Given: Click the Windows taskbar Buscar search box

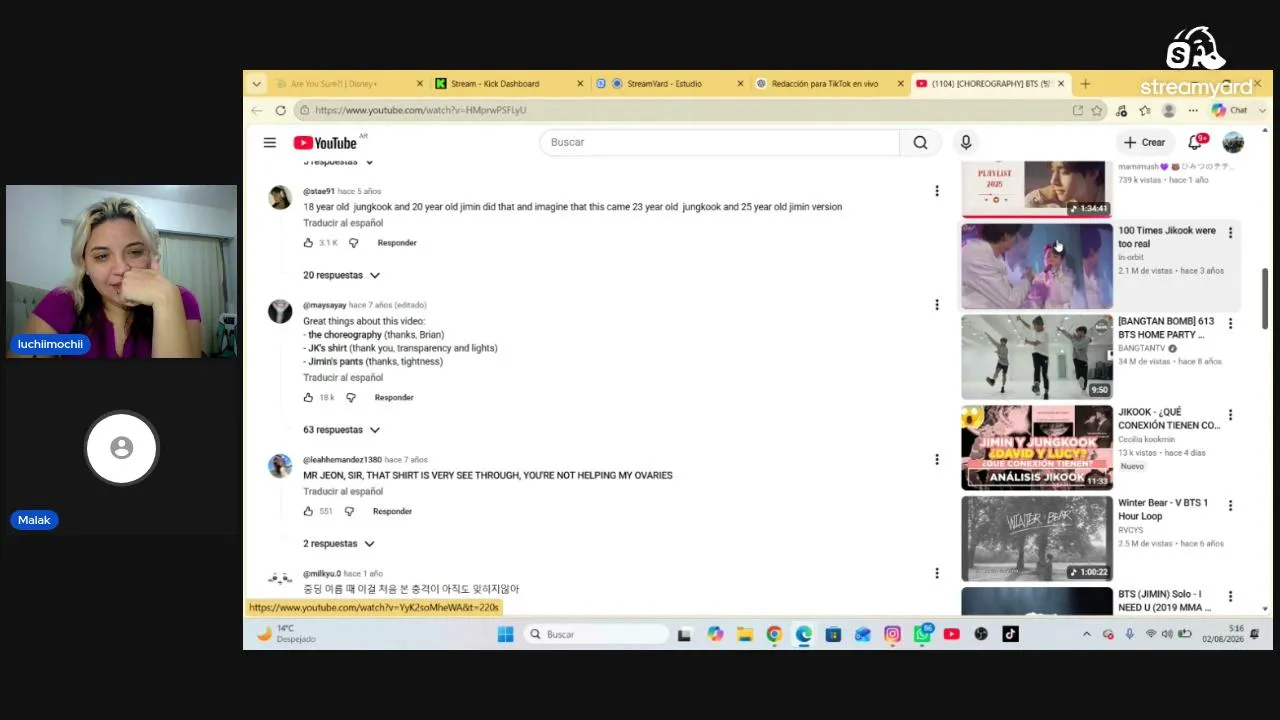Looking at the screenshot, I should [x=595, y=634].
